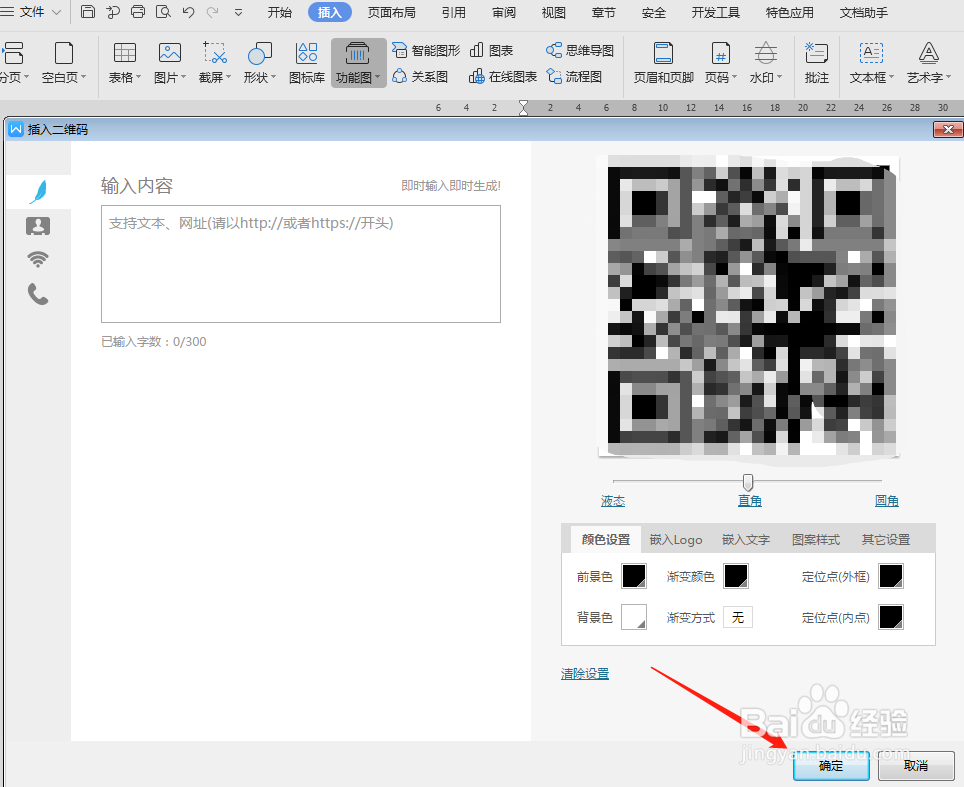Viewport: 964px width, 787px height.
Task: Click the Save icon in quick toolbar
Action: (x=88, y=12)
